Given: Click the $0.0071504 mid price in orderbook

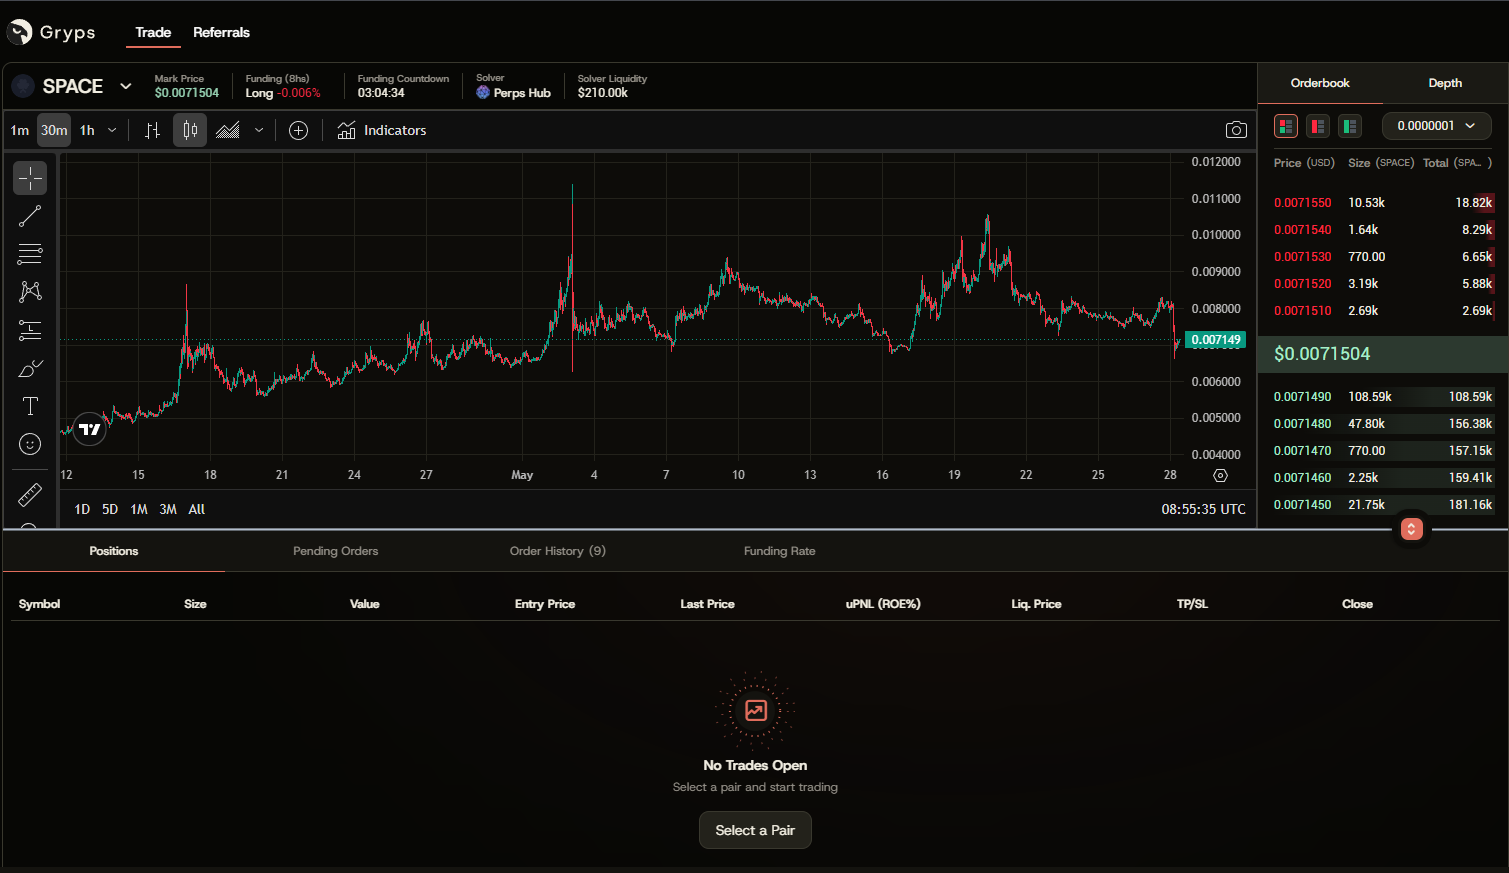Looking at the screenshot, I should [x=1322, y=354].
